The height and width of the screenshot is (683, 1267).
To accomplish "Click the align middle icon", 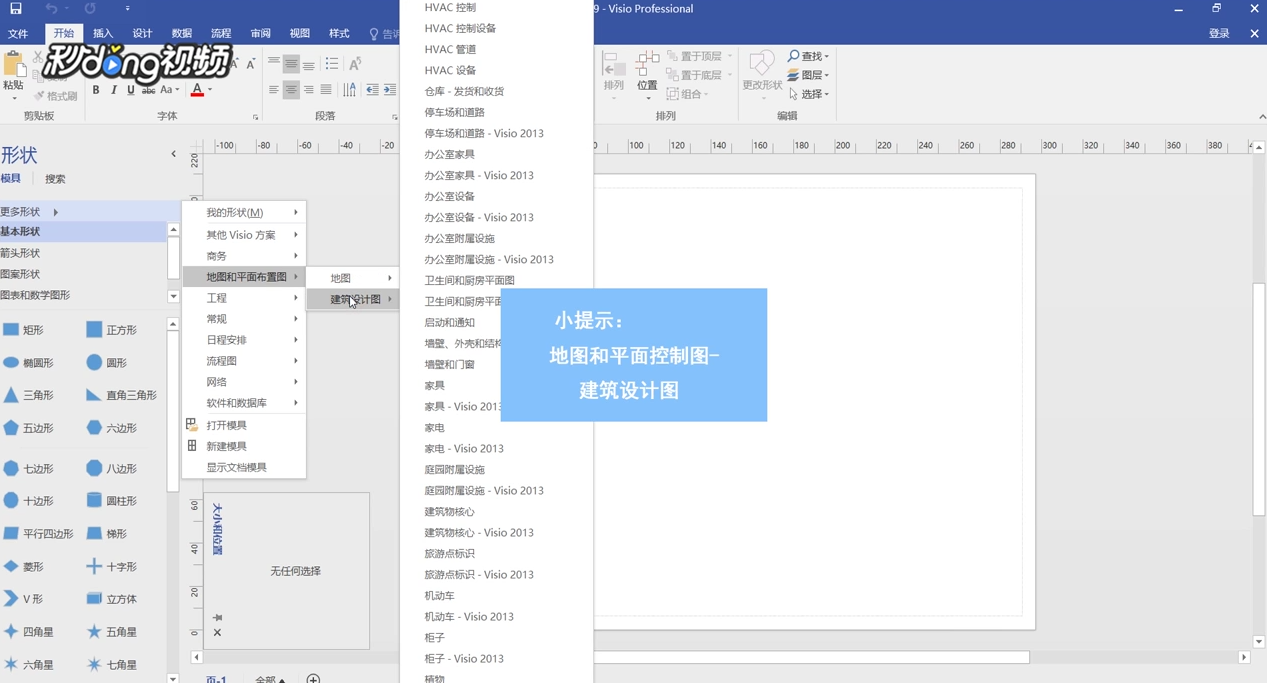I will point(291,64).
